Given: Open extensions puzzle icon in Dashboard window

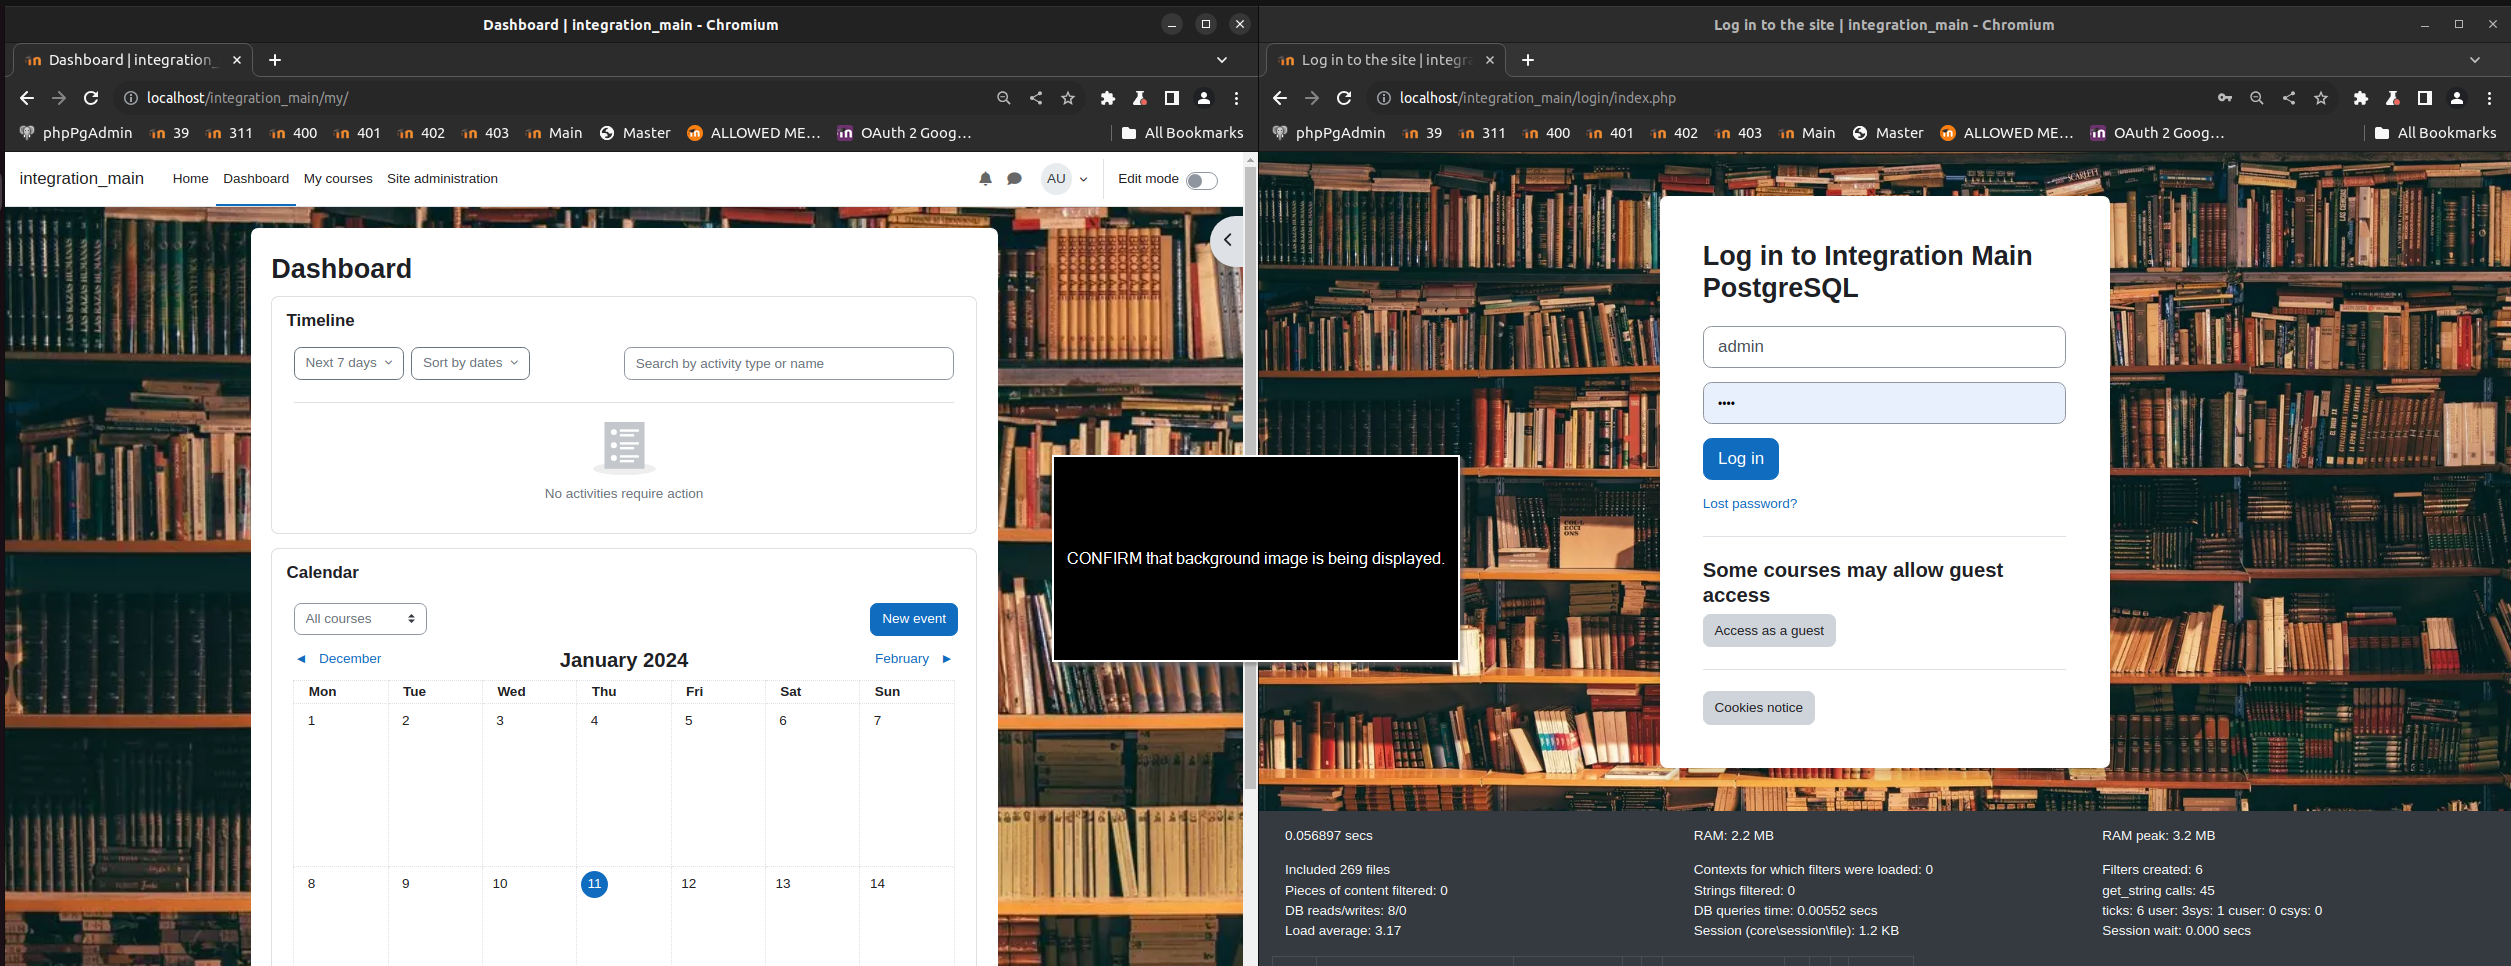Looking at the screenshot, I should click(x=1108, y=98).
